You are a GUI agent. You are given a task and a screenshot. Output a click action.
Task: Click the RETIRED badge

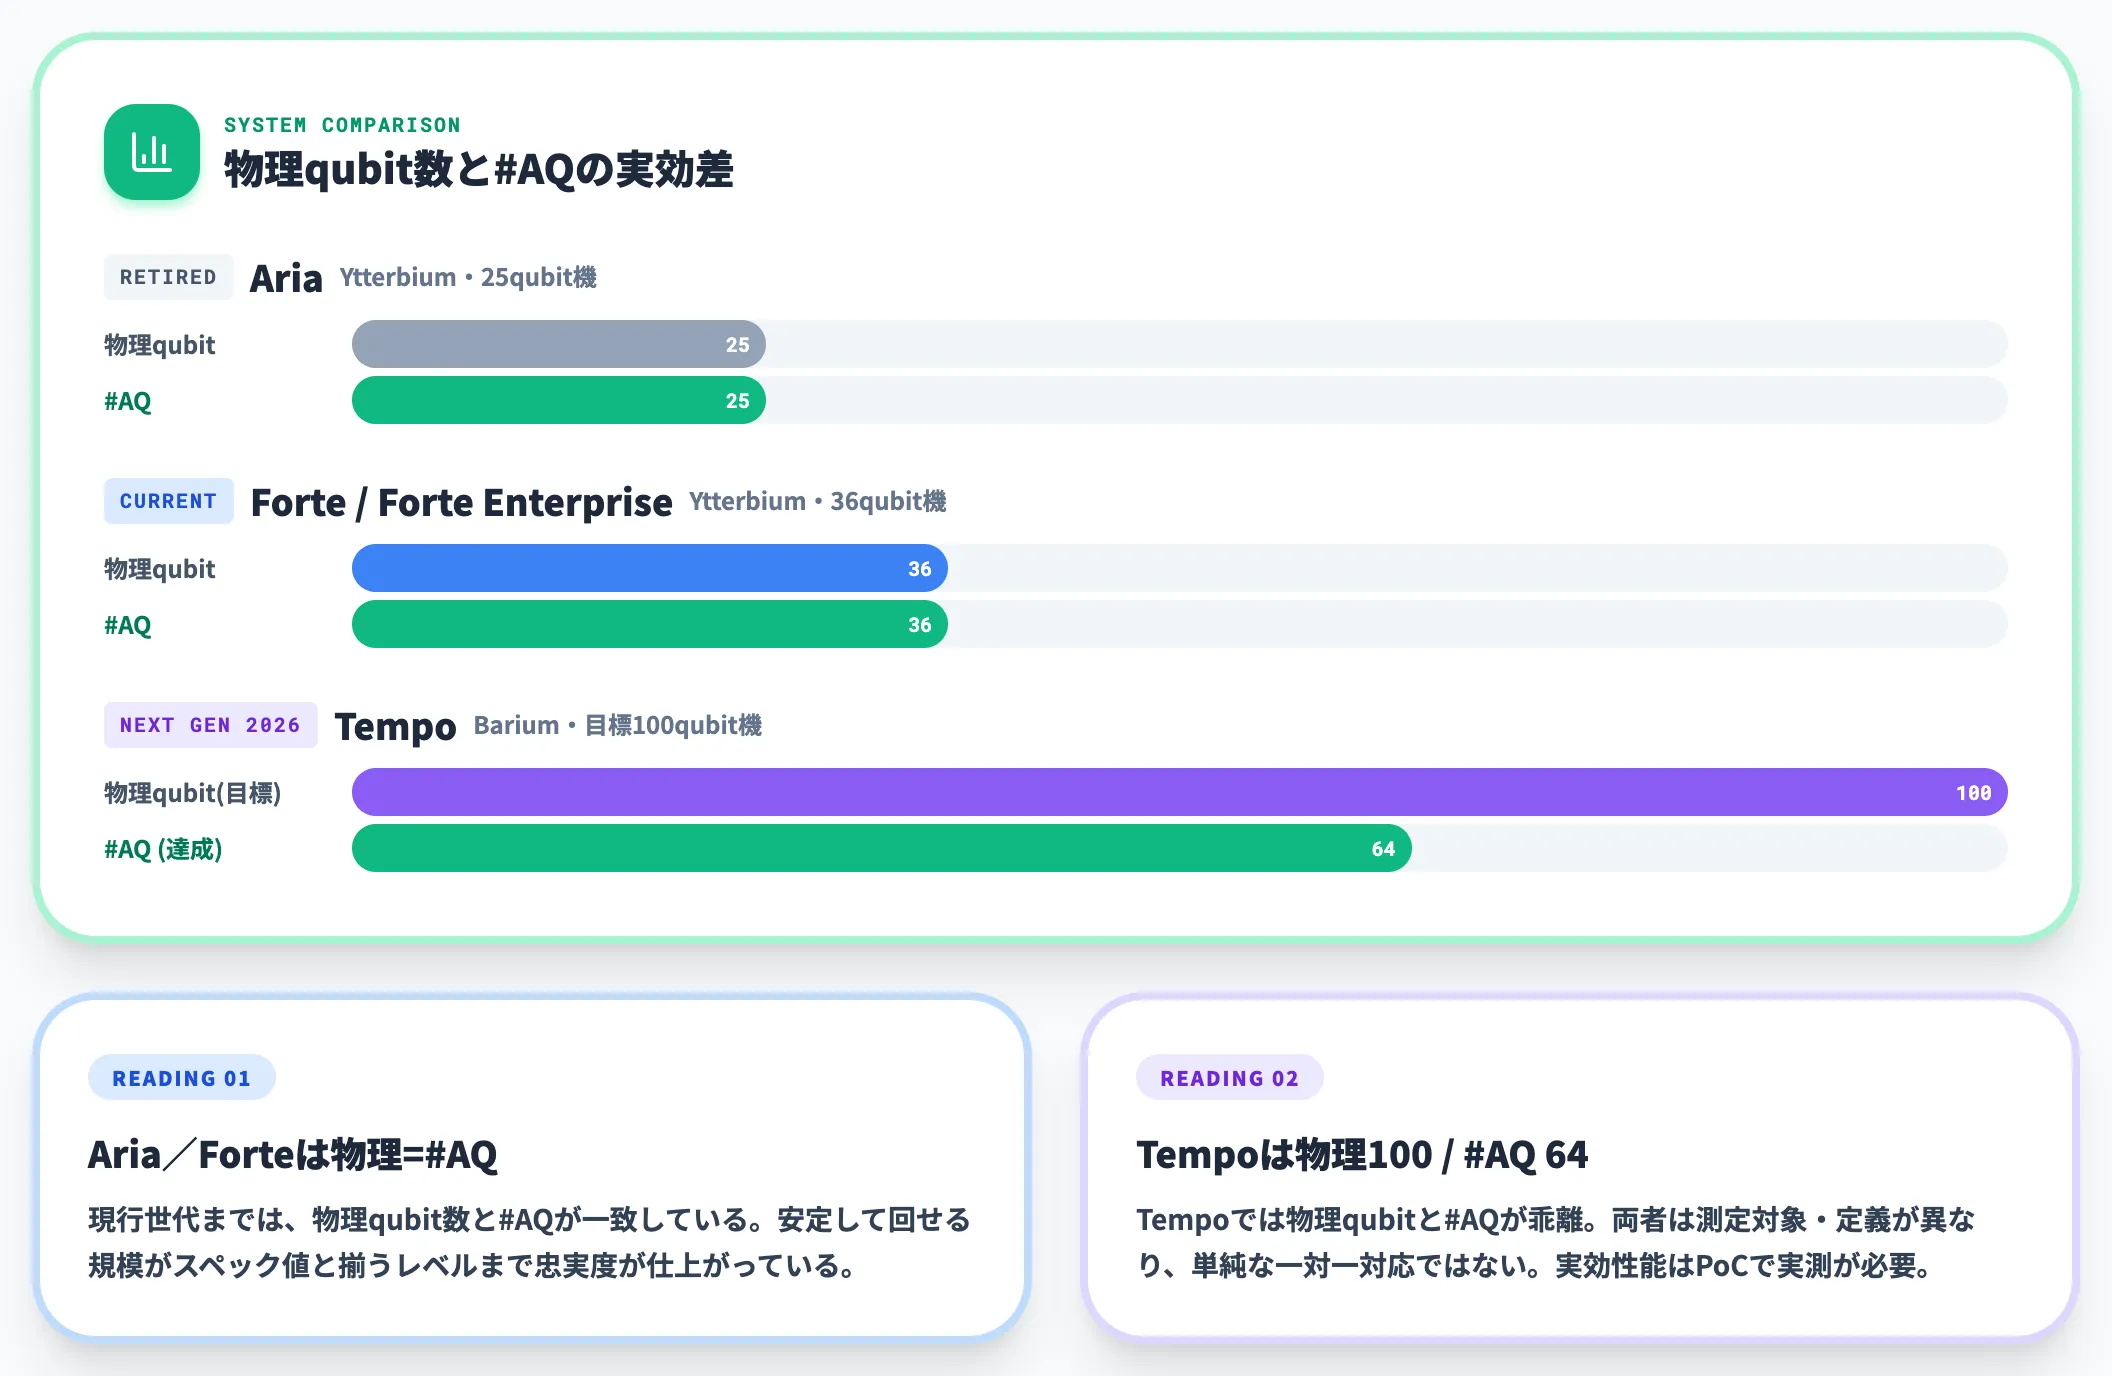168,277
